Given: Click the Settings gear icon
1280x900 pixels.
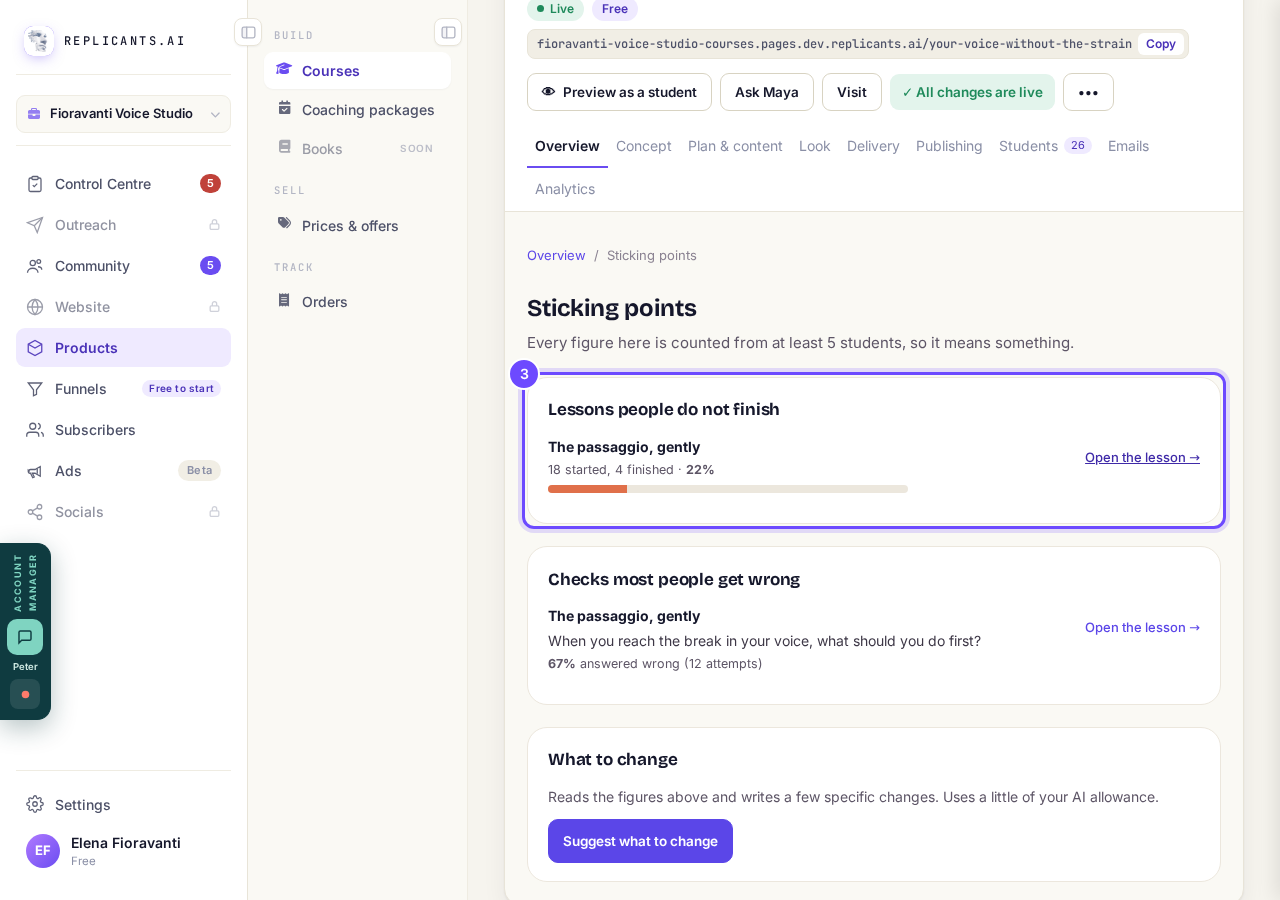Looking at the screenshot, I should (x=35, y=804).
